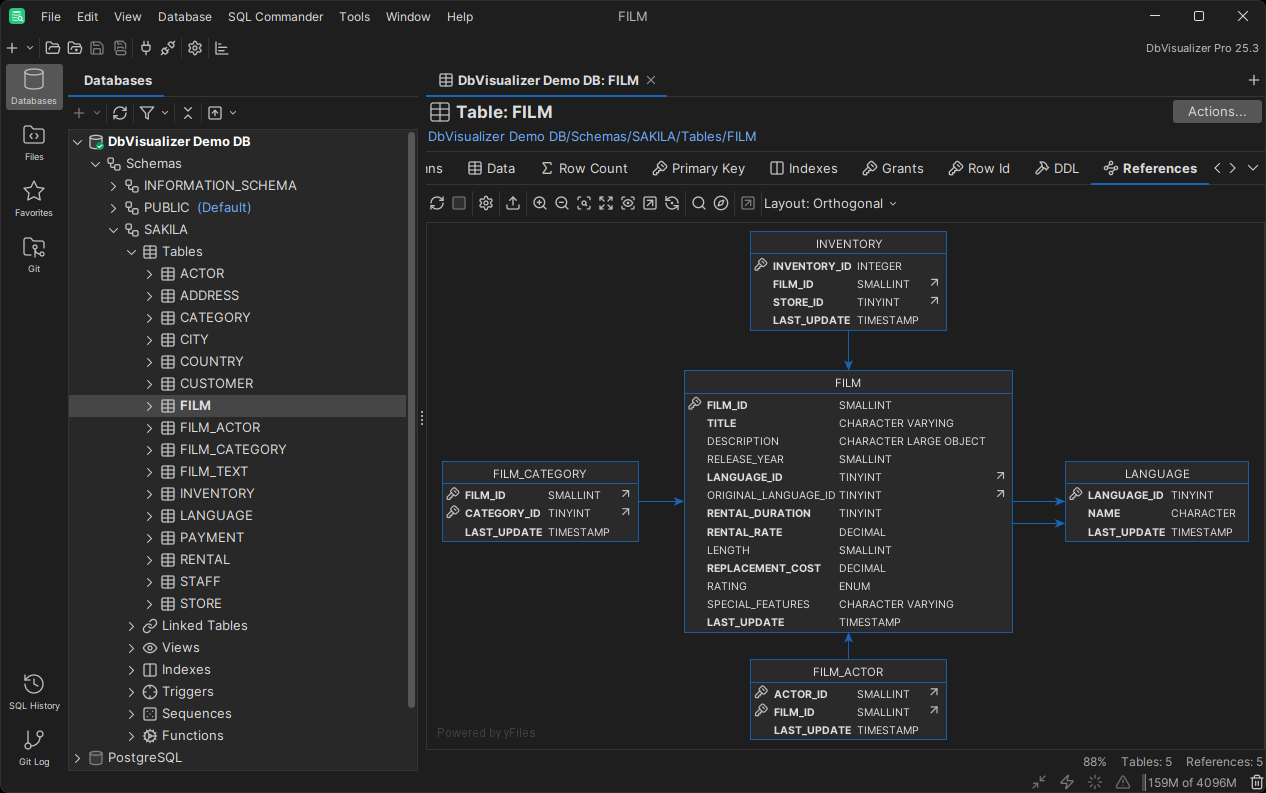Export the references graph via the upload icon

(512, 203)
